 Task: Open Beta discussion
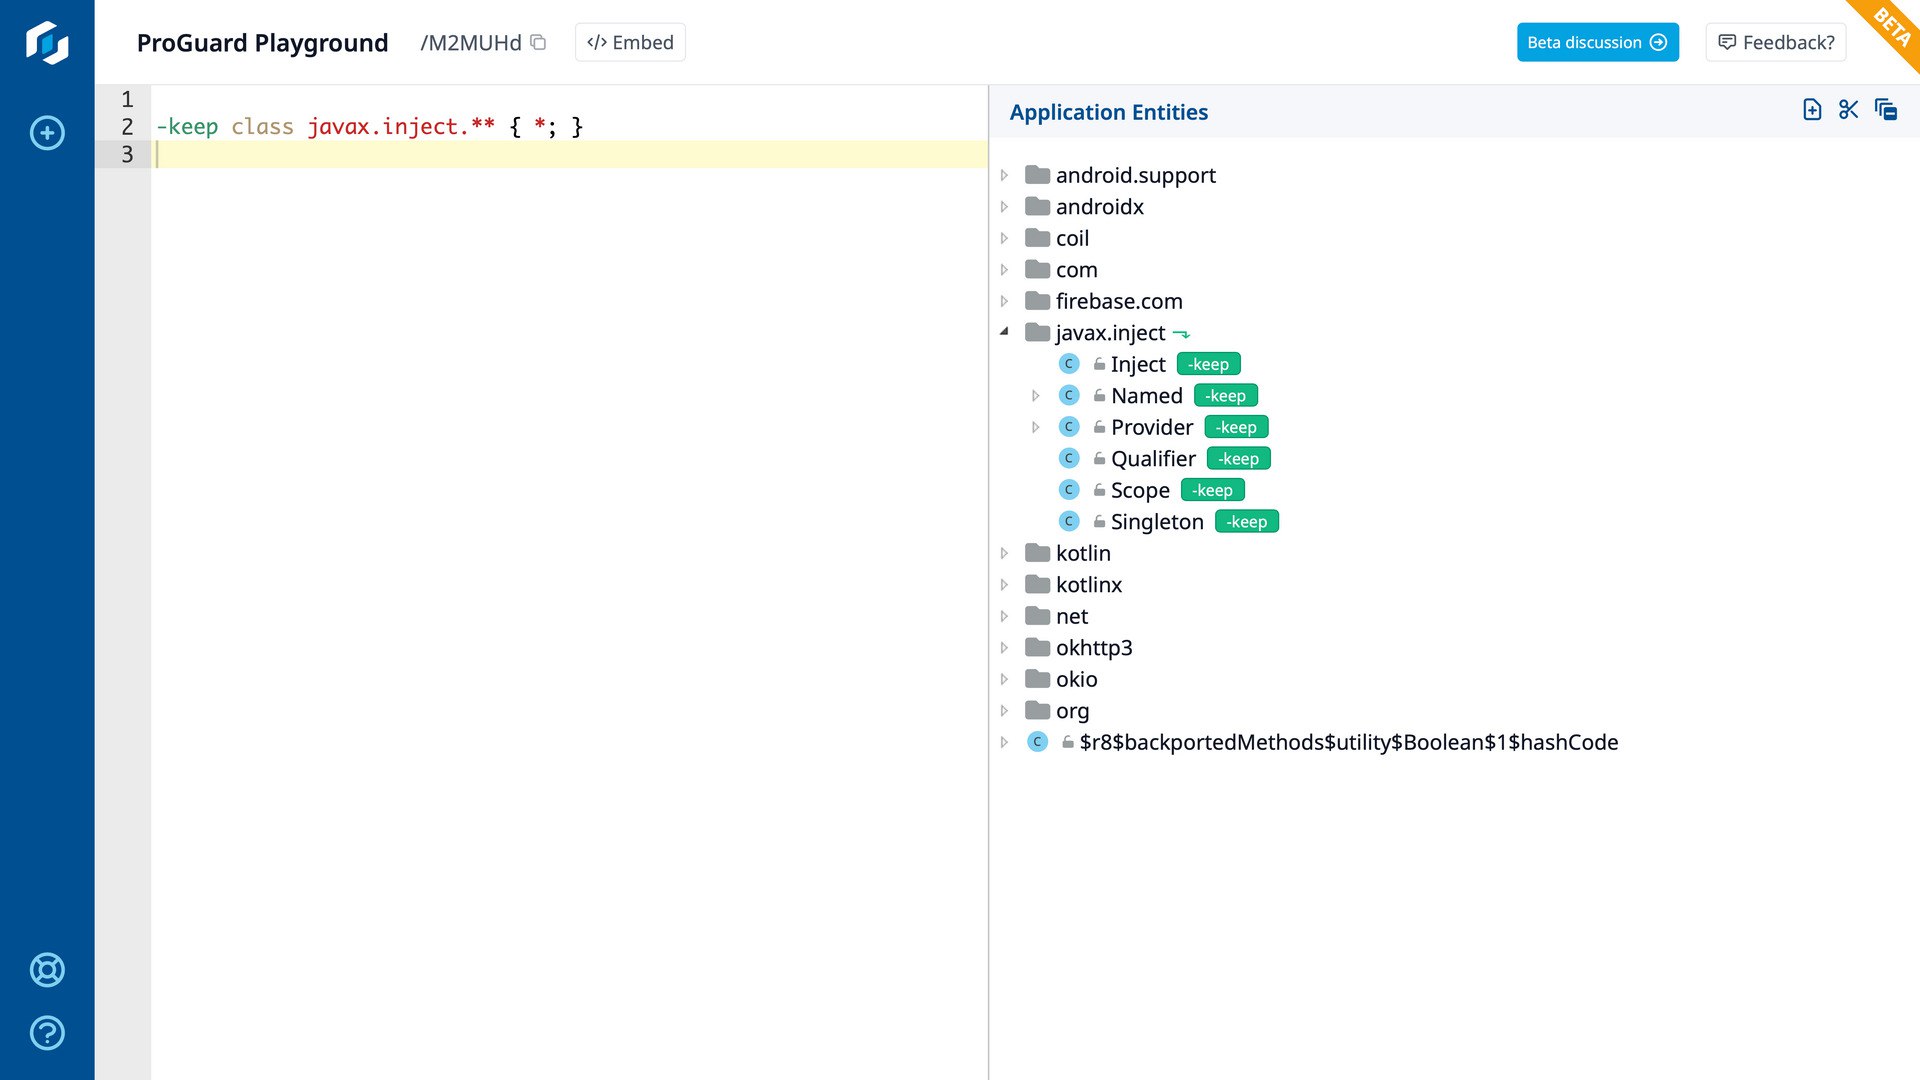1597,42
